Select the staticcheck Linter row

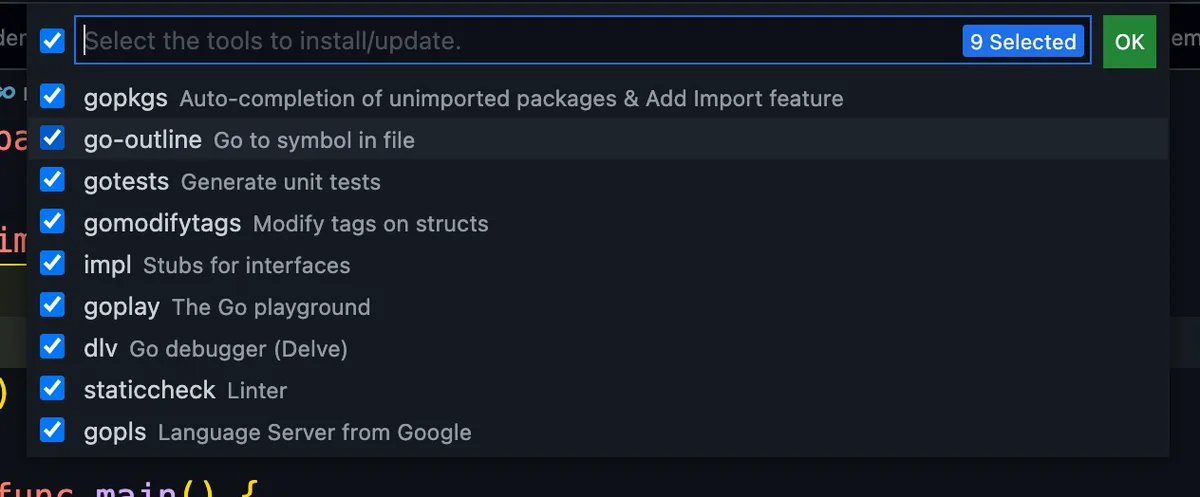coord(598,390)
